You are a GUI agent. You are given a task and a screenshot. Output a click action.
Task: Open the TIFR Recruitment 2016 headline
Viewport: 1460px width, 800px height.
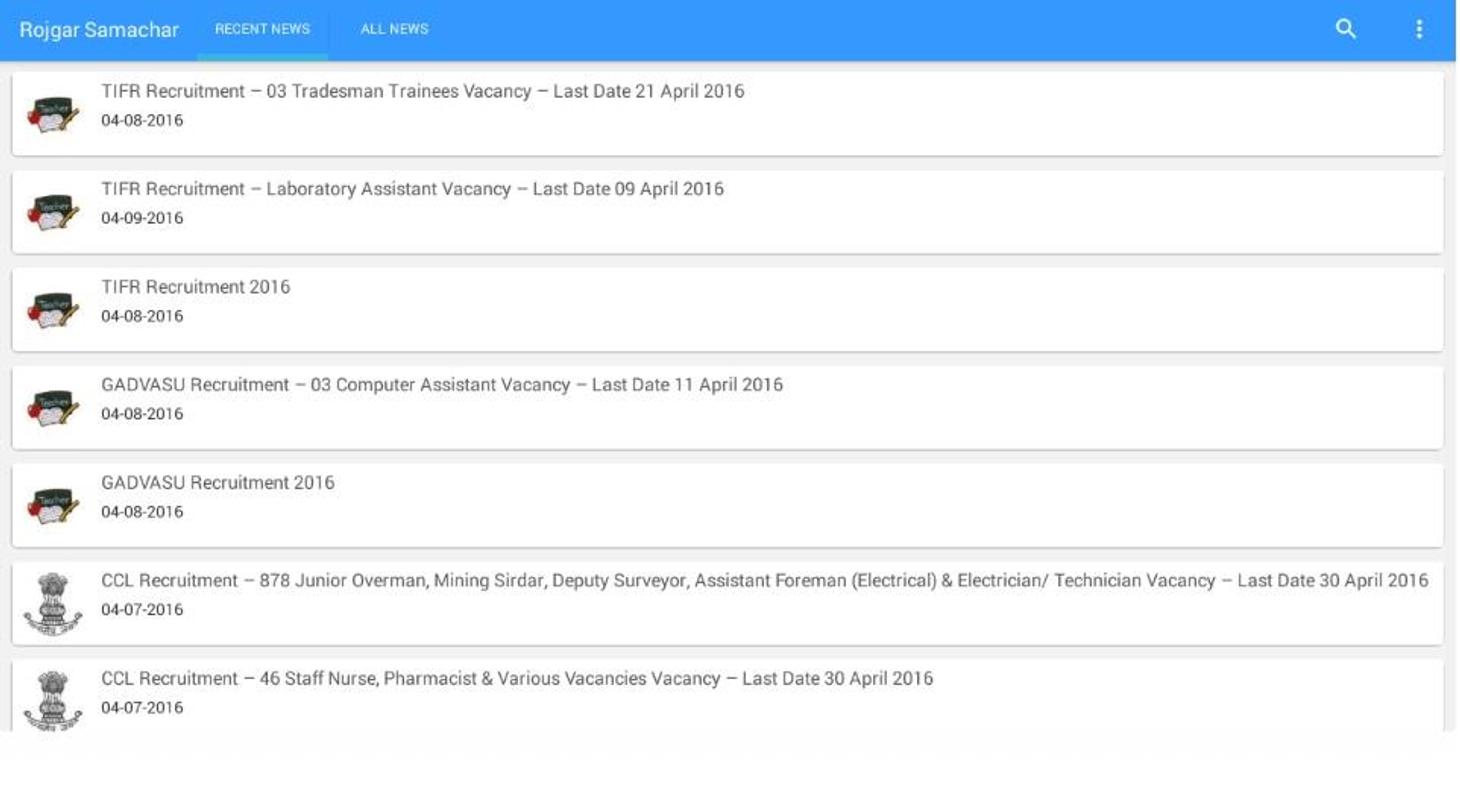tap(196, 287)
